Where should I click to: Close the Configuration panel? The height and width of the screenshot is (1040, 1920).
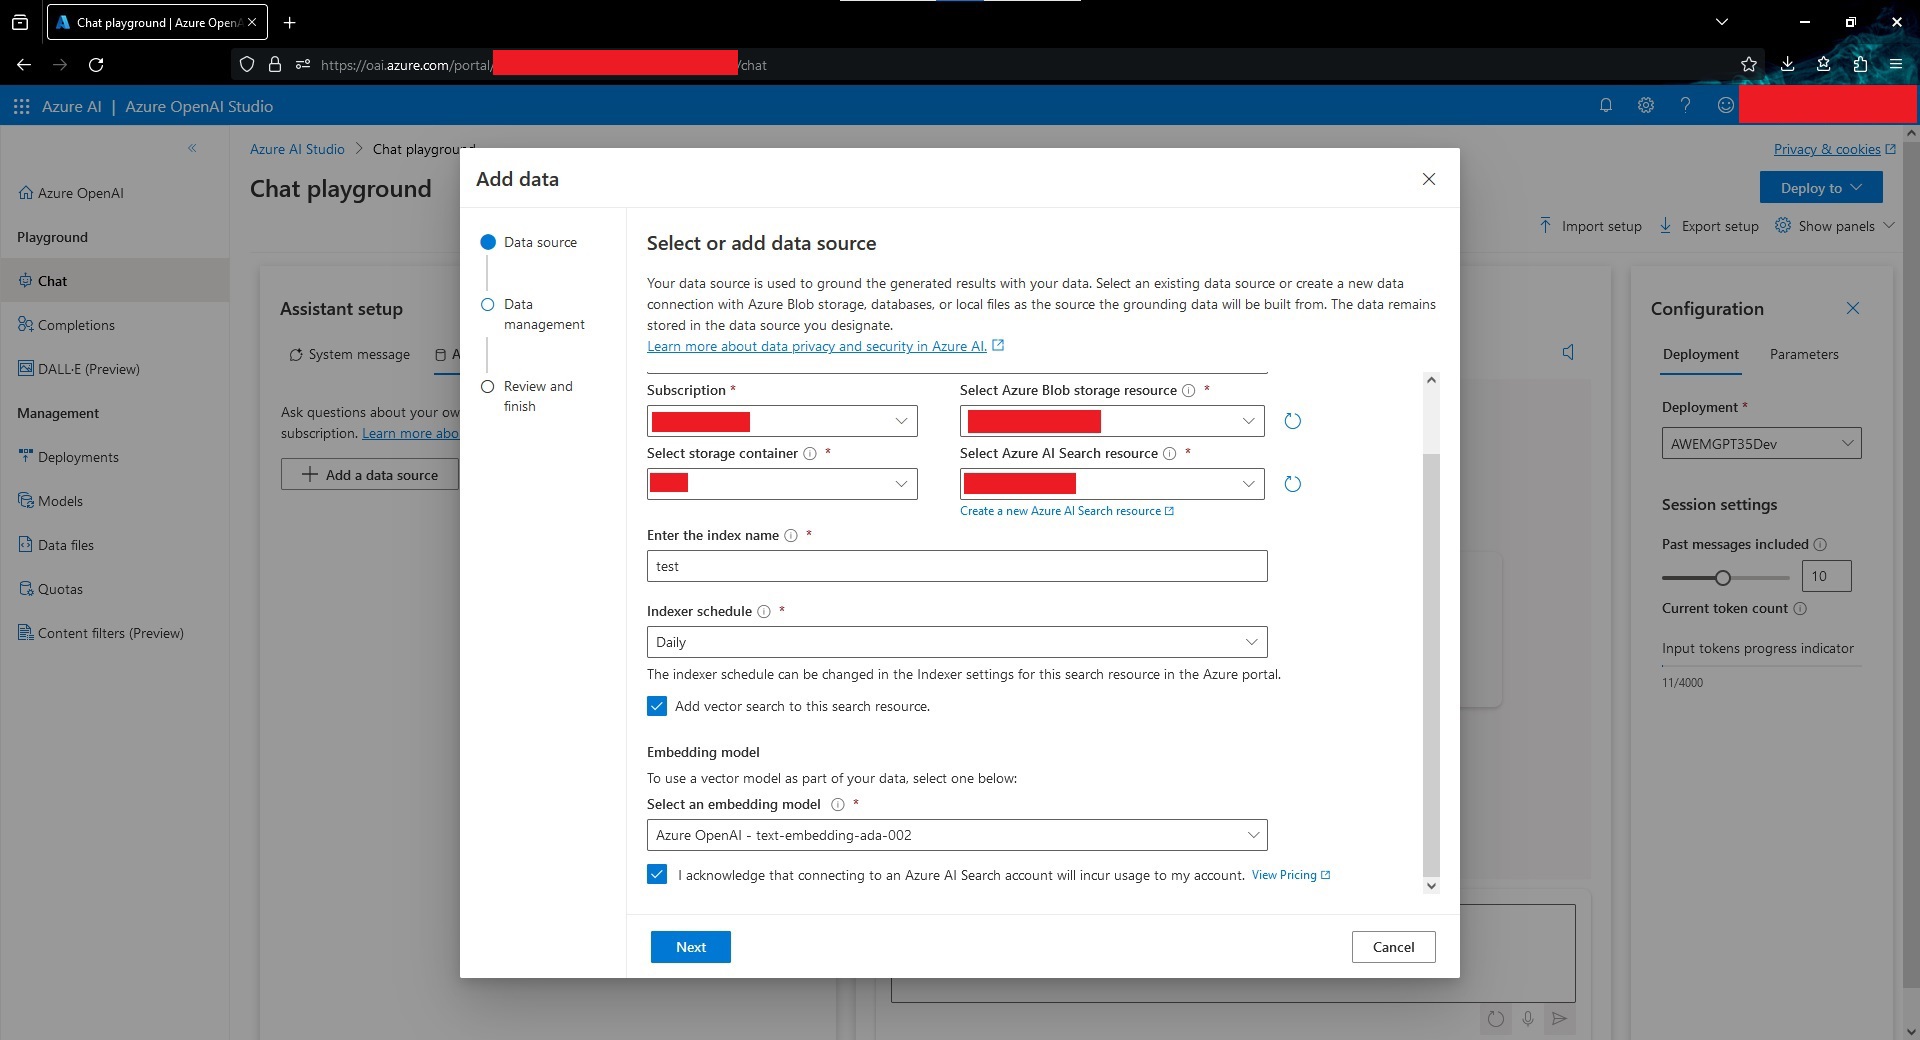pos(1853,308)
